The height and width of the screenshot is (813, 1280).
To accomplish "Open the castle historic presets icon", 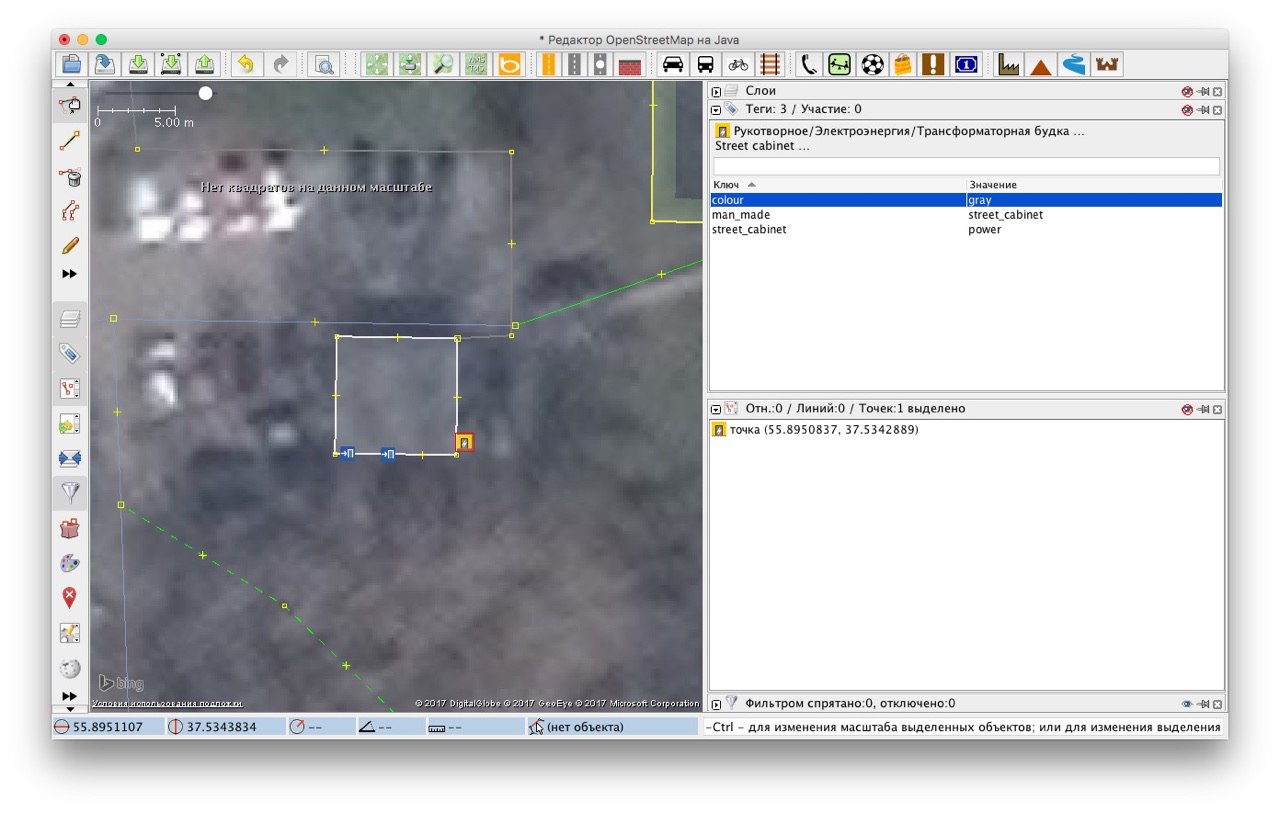I will click(x=1107, y=64).
